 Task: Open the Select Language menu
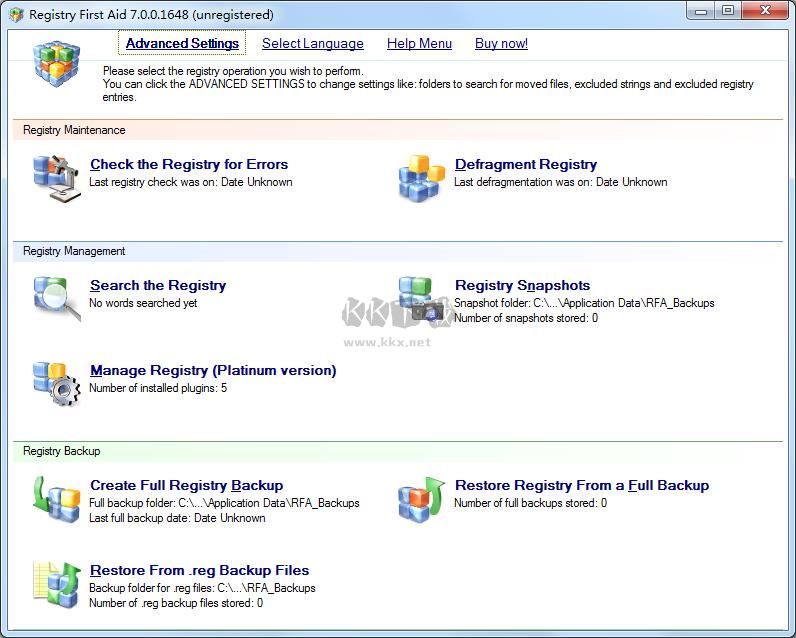312,43
